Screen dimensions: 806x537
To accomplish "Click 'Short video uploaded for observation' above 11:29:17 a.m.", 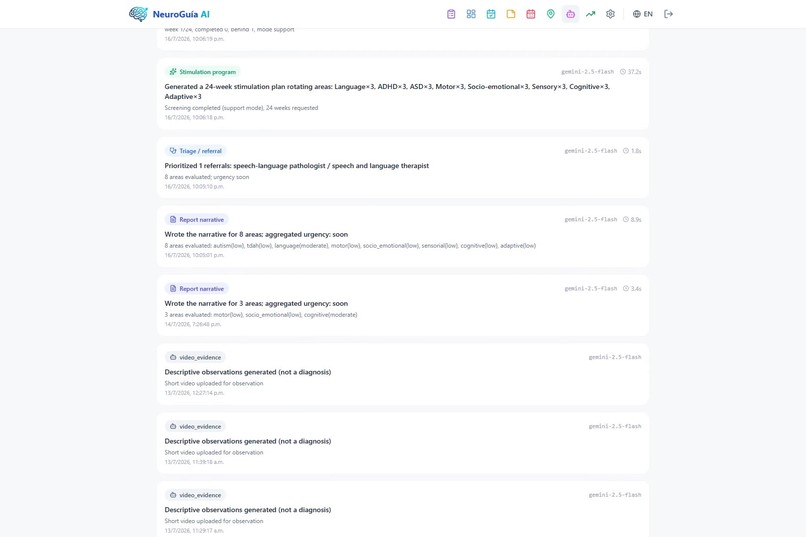I will point(214,521).
